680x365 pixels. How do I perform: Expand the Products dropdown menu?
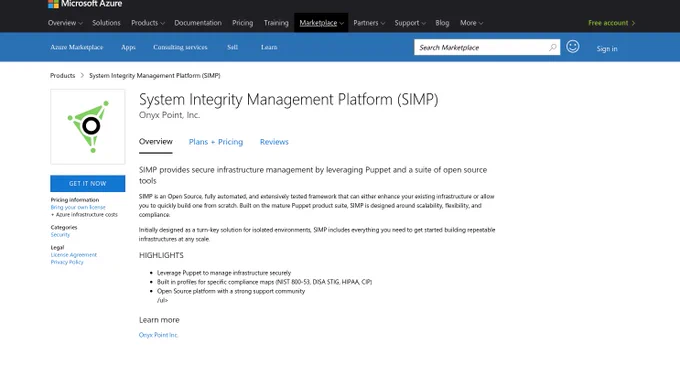(148, 23)
